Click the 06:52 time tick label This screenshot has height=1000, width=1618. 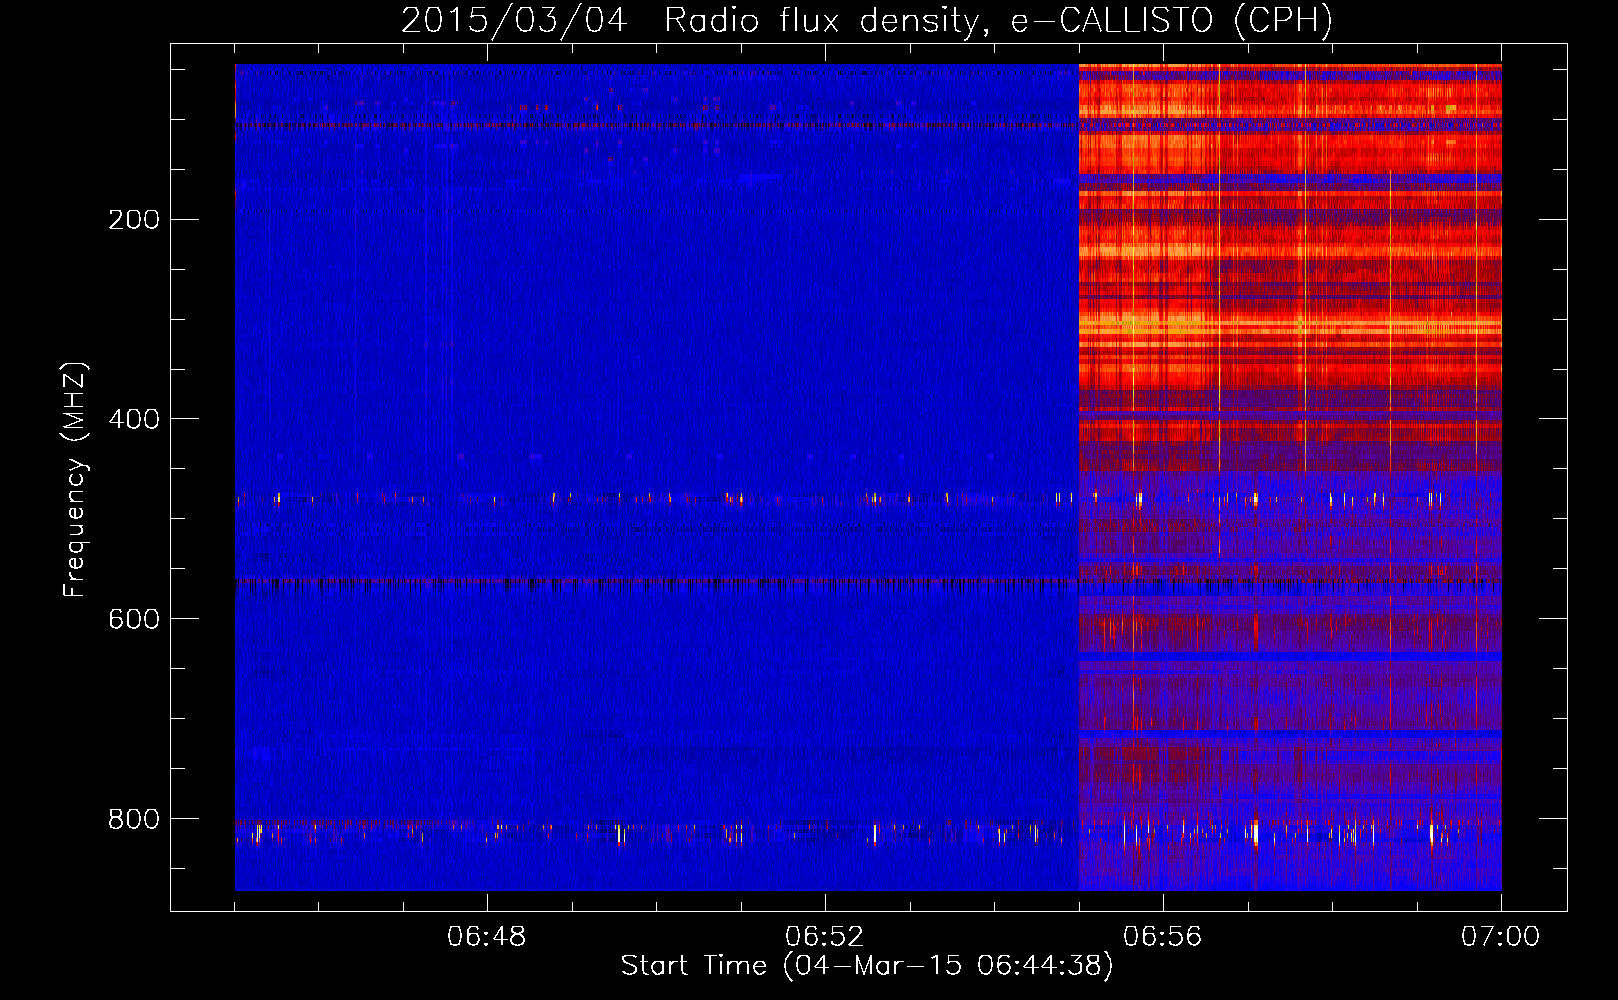[x=825, y=937]
